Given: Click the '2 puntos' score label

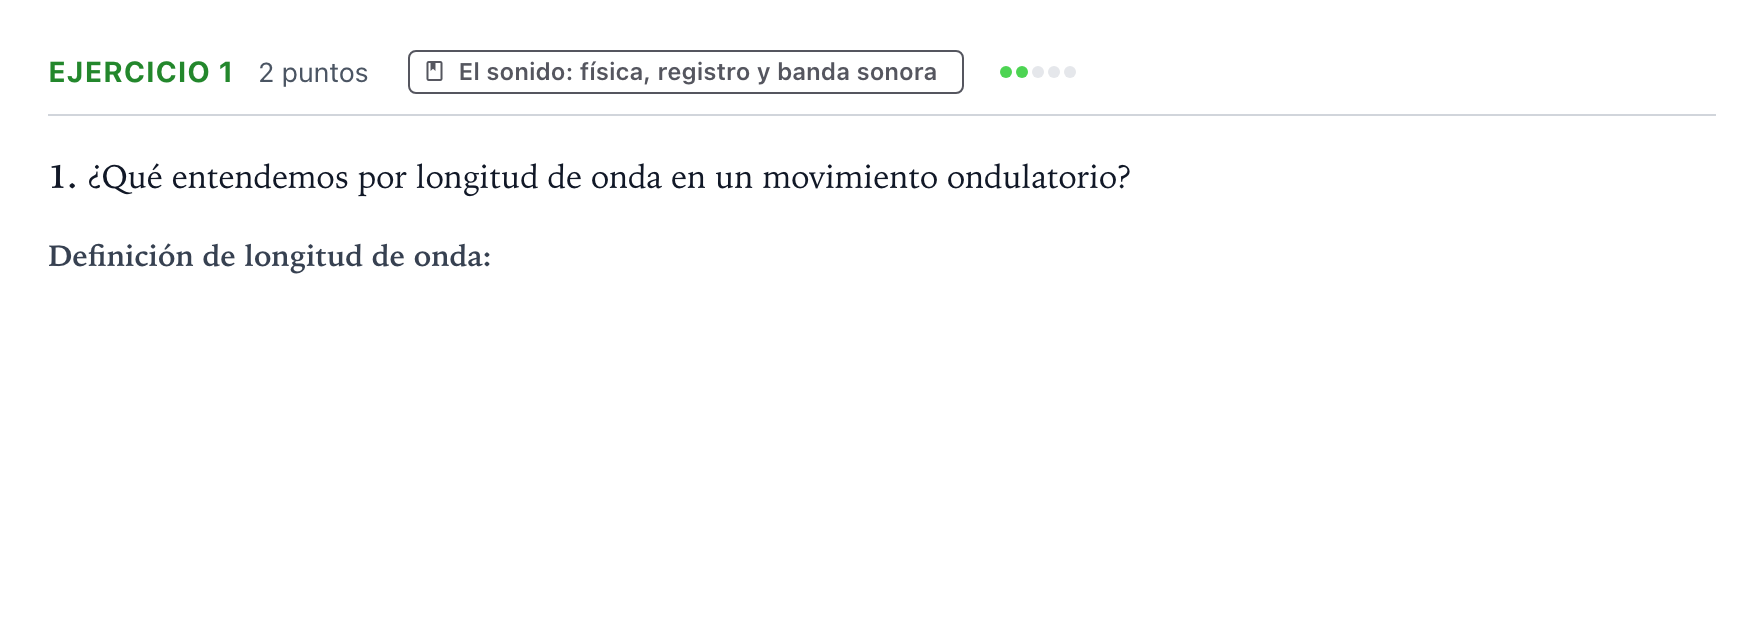Looking at the screenshot, I should 313,73.
